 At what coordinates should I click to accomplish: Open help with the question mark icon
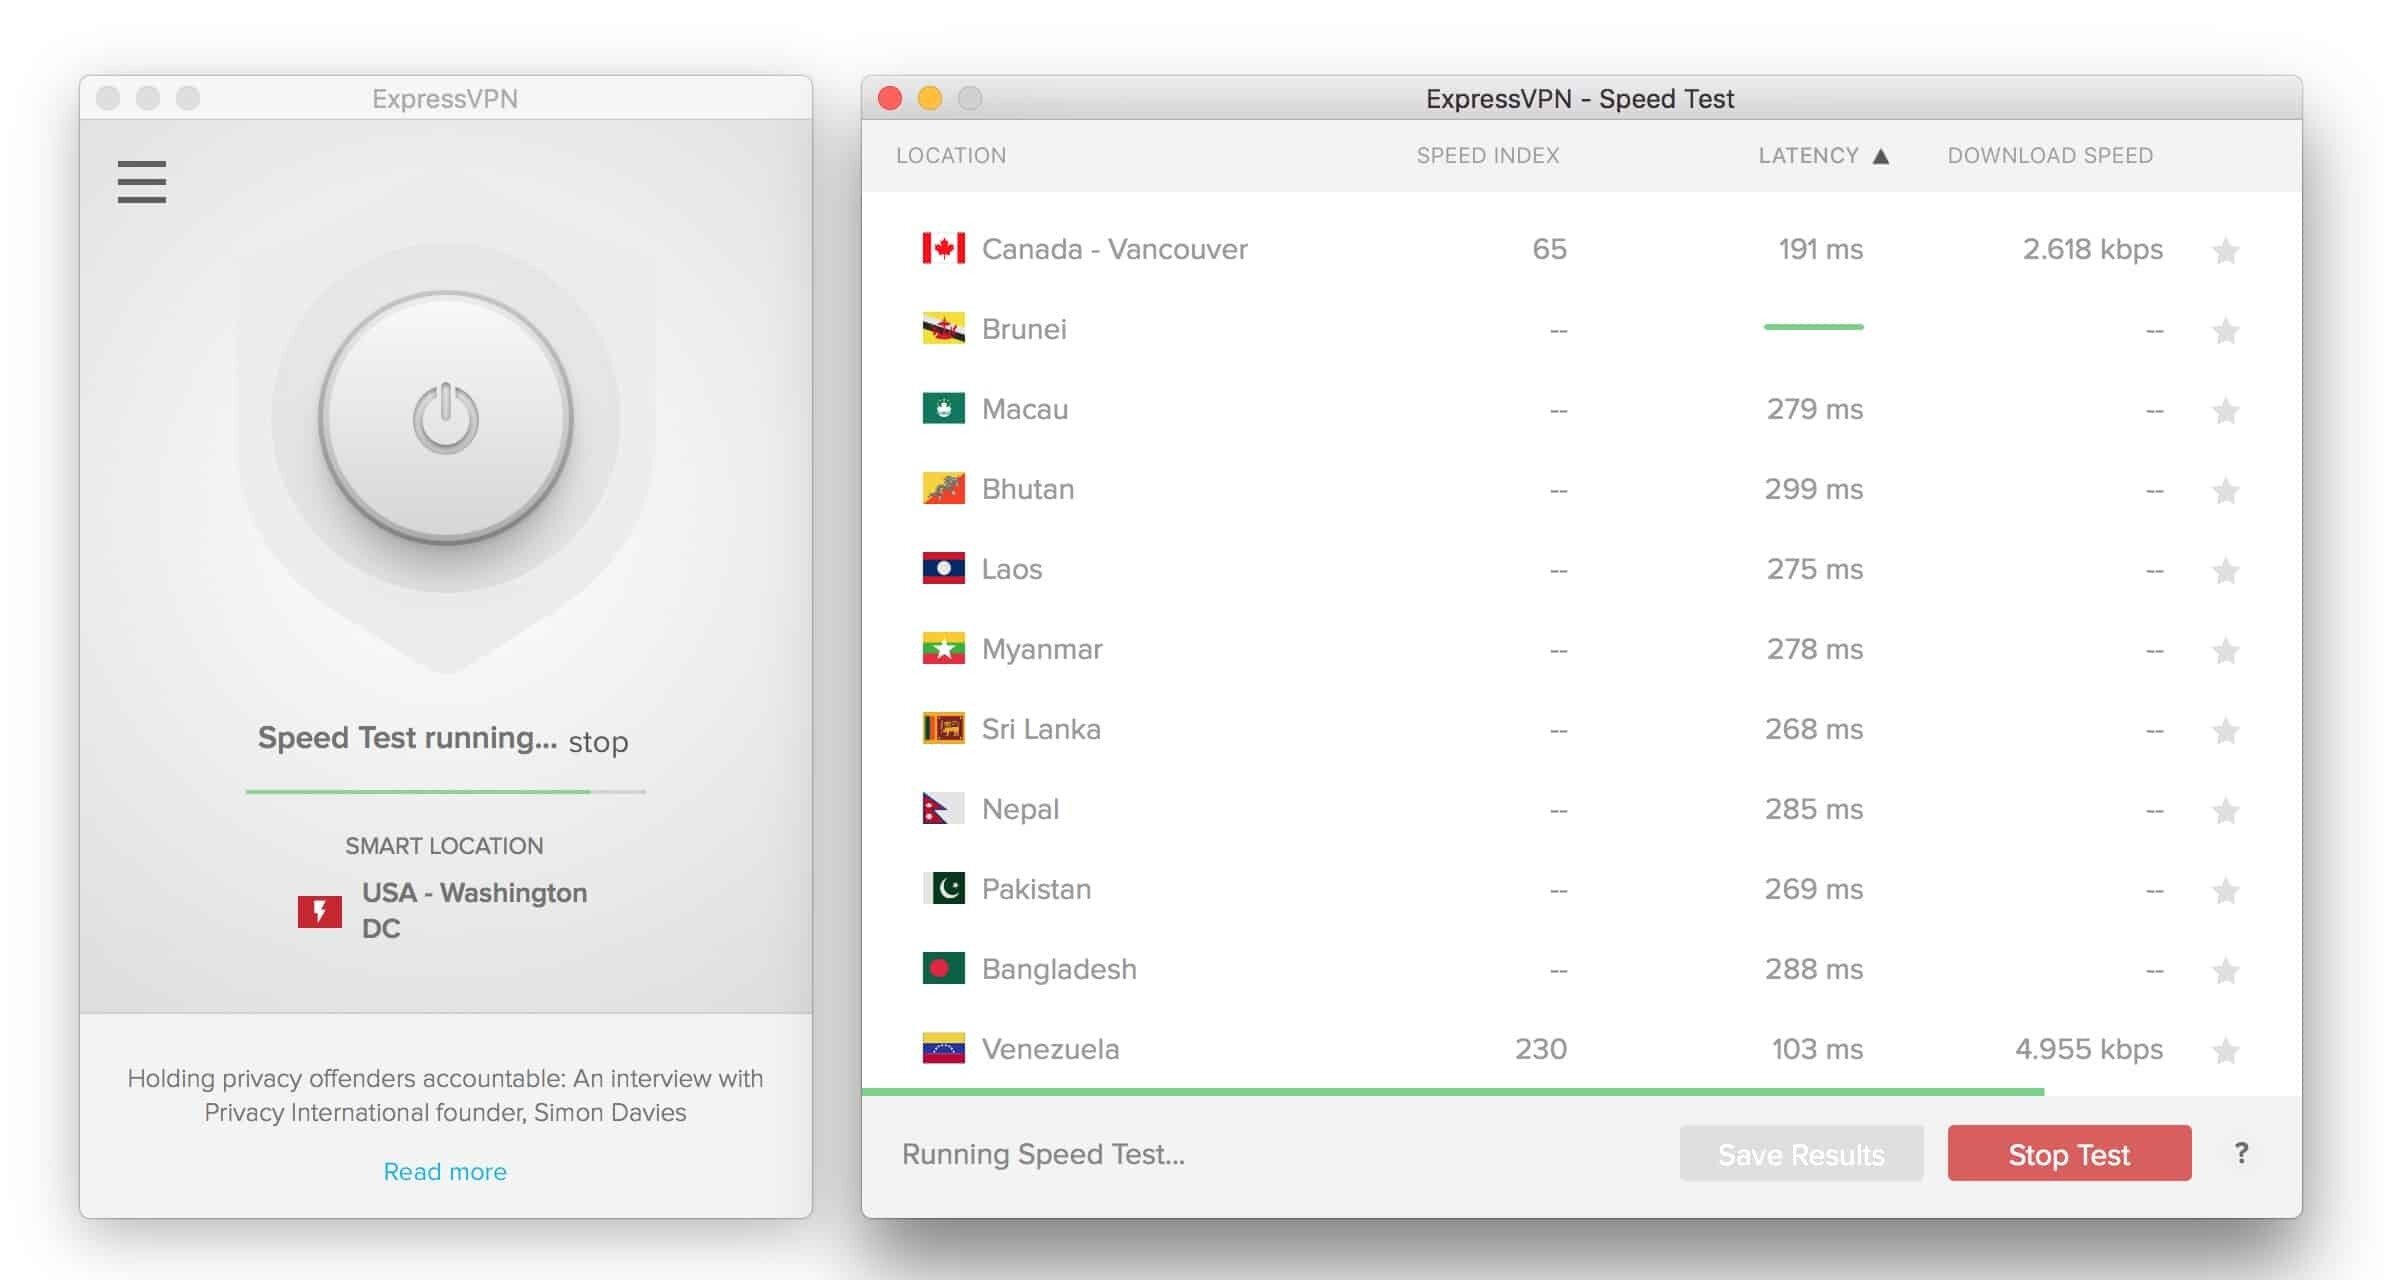coord(2241,1153)
